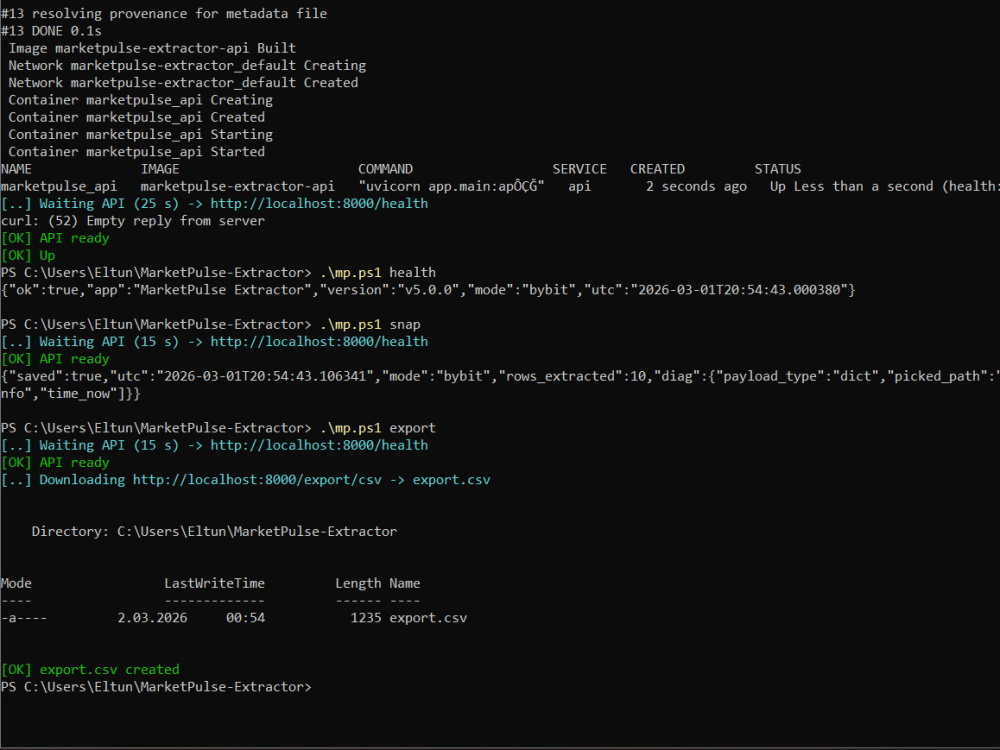Image resolution: width=1000 pixels, height=750 pixels.
Task: Click the 'marketpulse-extractor-api' image cell
Action: (x=237, y=186)
